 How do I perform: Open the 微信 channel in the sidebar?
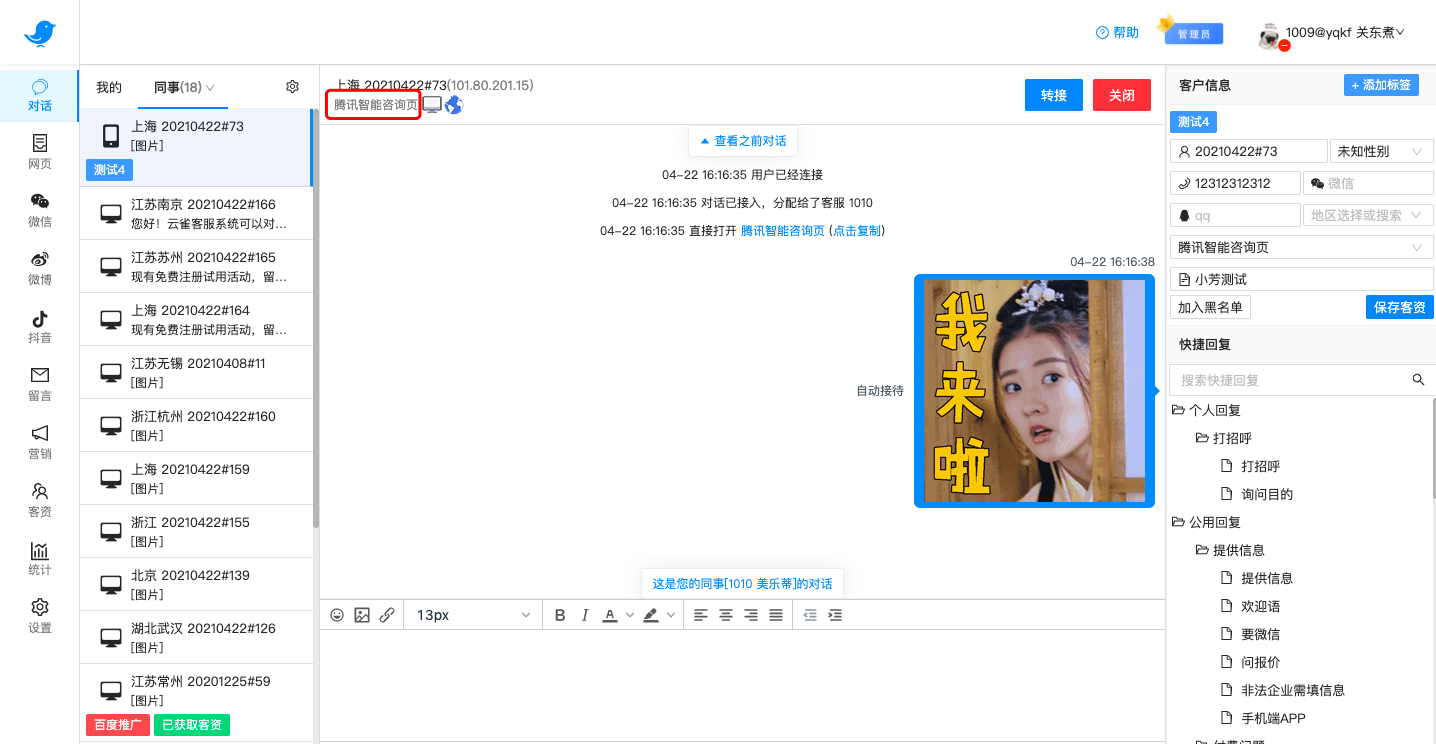pos(39,211)
